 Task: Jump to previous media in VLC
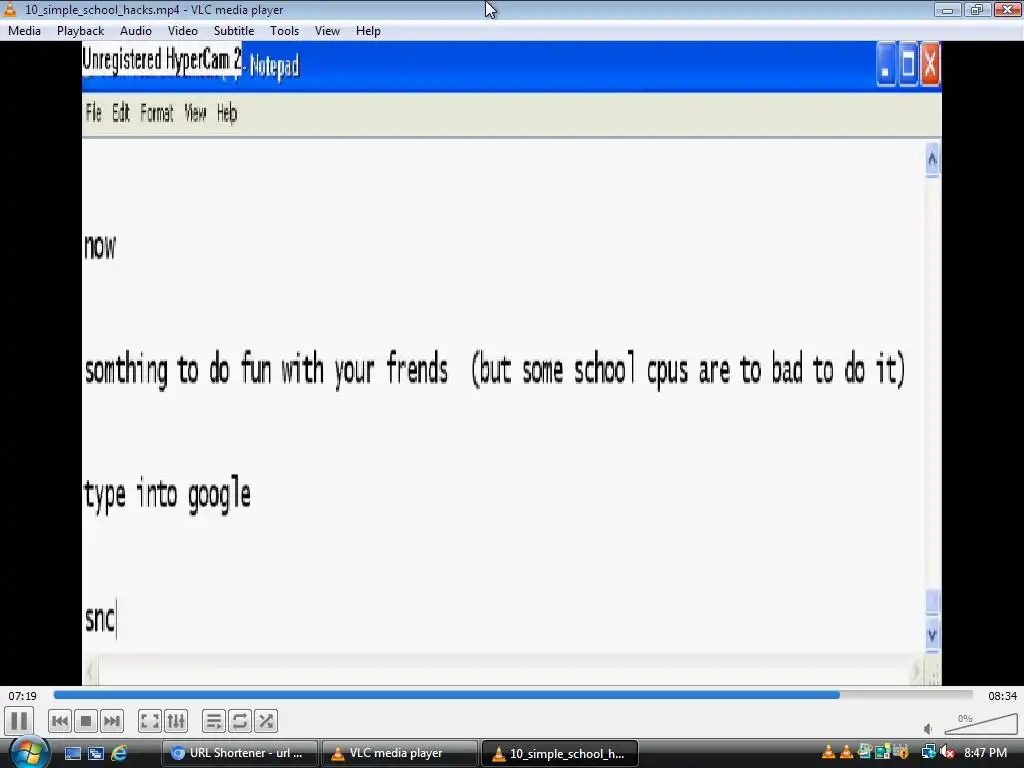coord(59,721)
